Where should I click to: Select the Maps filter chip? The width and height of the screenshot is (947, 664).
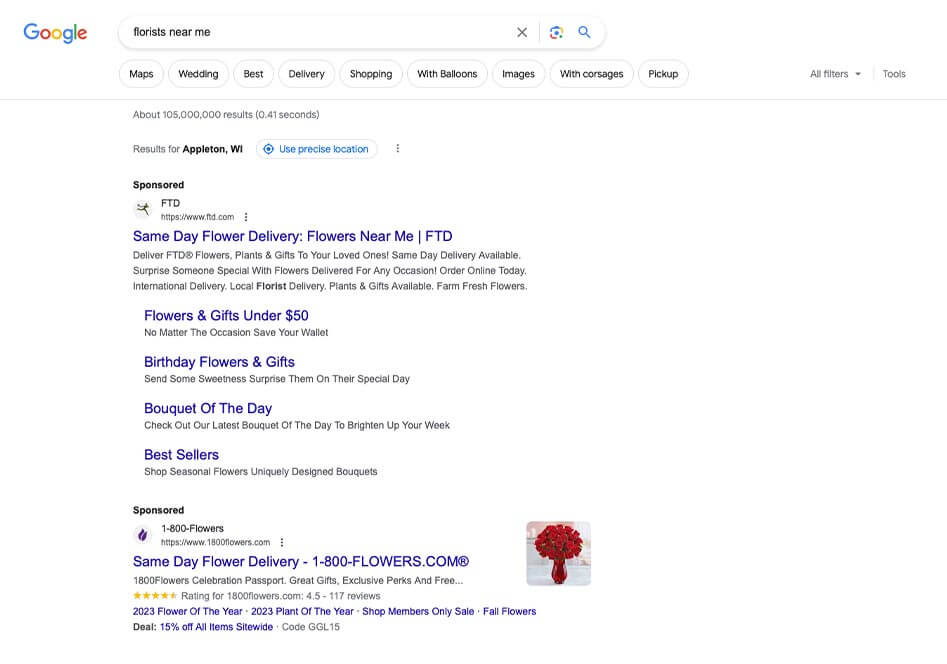pos(141,74)
